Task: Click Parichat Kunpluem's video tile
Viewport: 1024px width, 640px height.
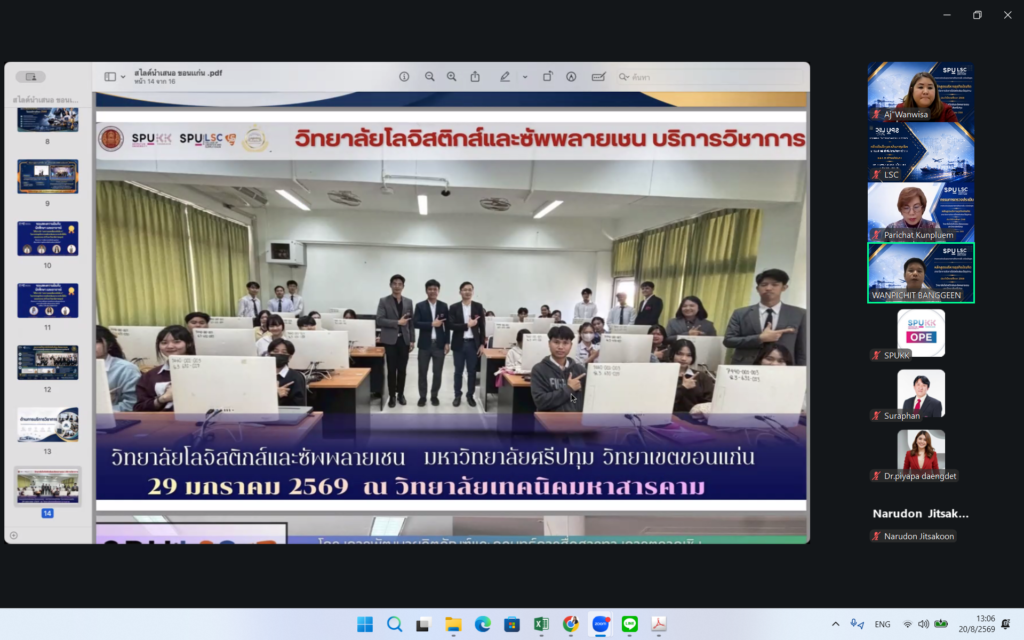Action: (x=921, y=212)
